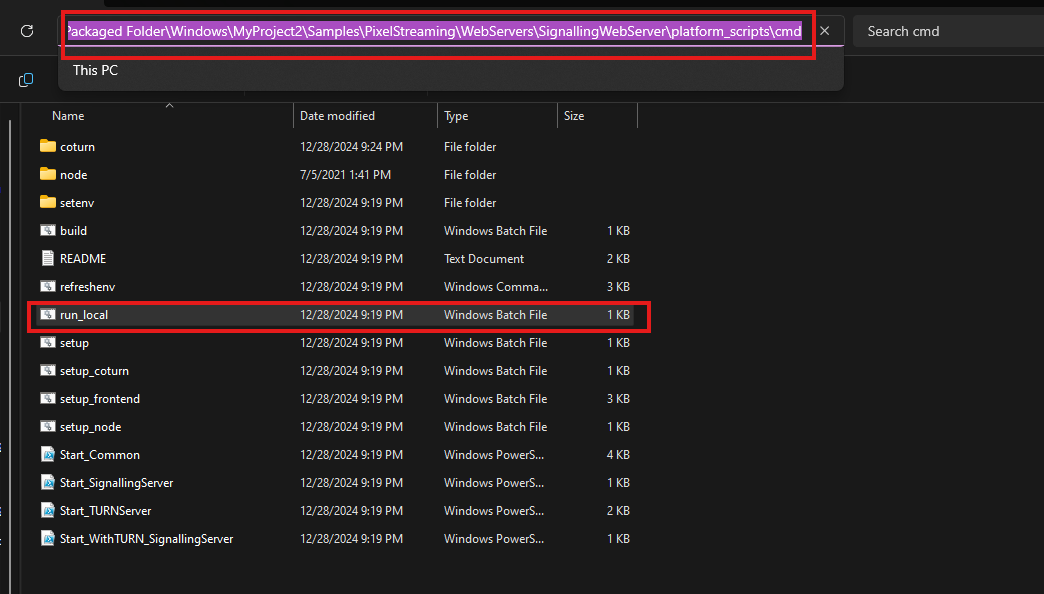Image resolution: width=1044 pixels, height=594 pixels.
Task: Sort files by the Type column
Action: point(456,116)
